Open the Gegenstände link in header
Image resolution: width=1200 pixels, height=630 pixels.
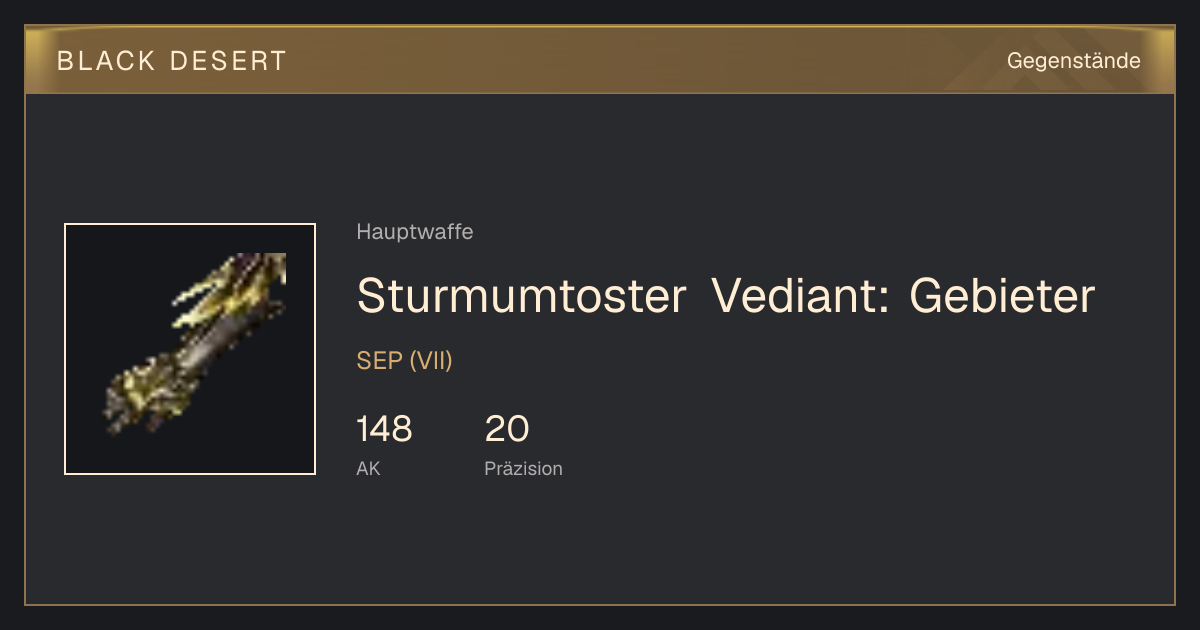point(1073,61)
